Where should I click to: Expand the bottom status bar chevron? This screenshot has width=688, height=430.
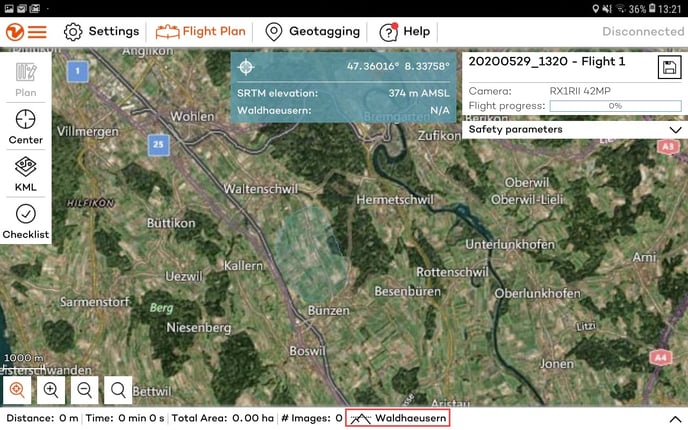pyautogui.click(x=676, y=418)
